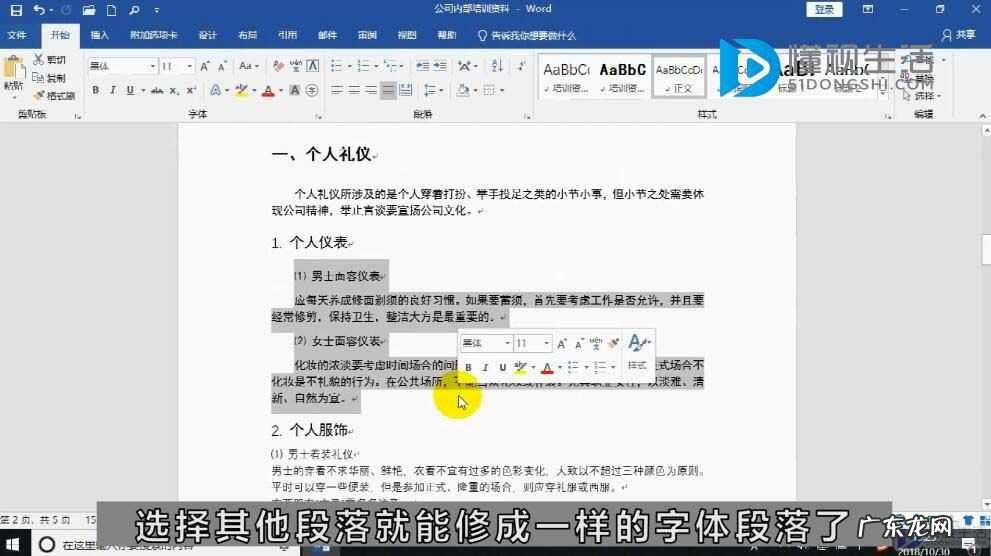Open the mini toolbar Styles (样式) button
Viewport: 991px width, 556px height.
pyautogui.click(x=637, y=352)
